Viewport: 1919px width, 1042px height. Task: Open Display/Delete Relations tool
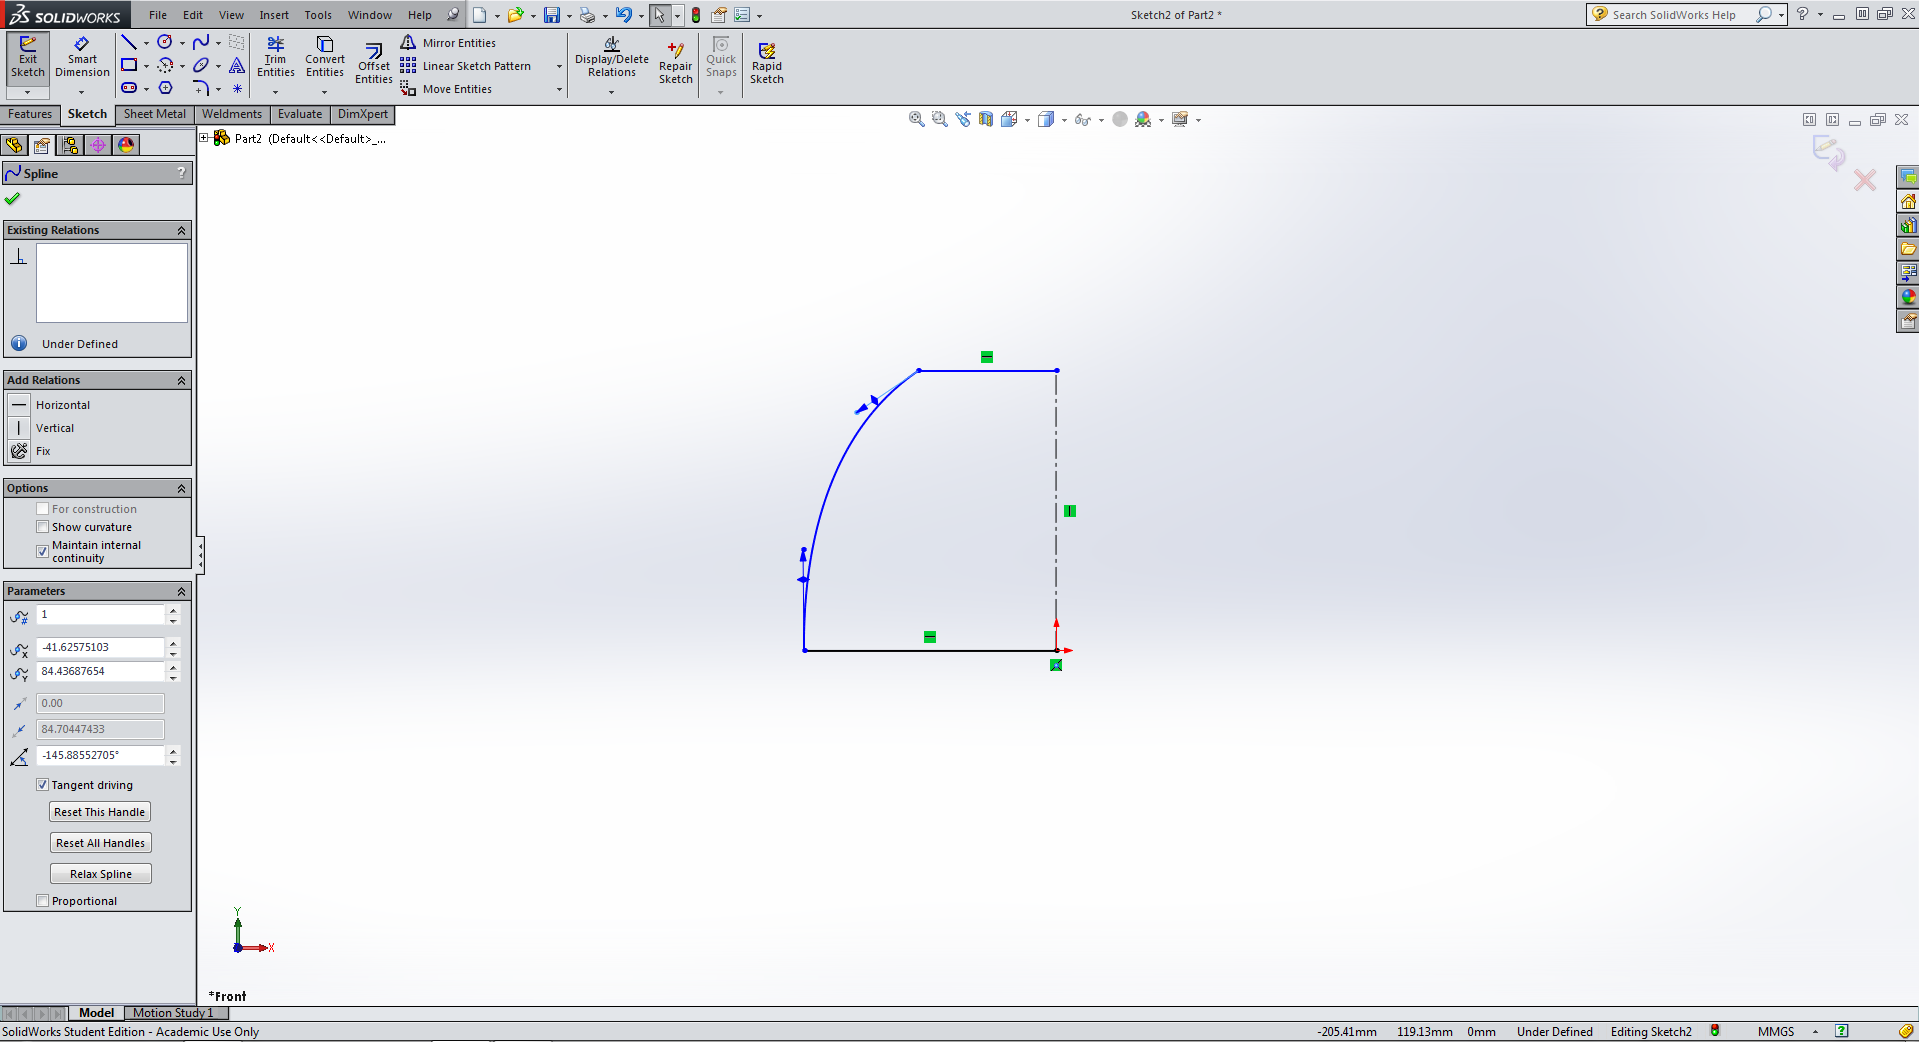pos(612,57)
